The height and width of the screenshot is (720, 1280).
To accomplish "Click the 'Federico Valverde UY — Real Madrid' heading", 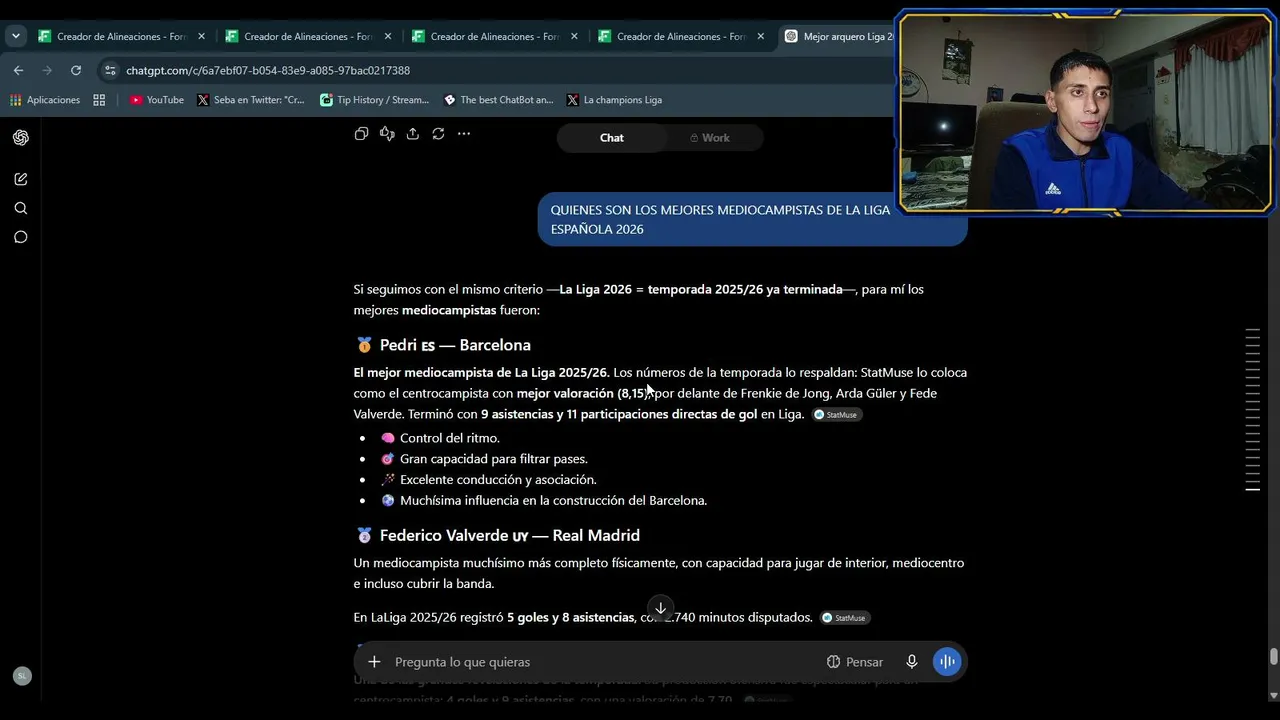I will pyautogui.click(x=498, y=536).
